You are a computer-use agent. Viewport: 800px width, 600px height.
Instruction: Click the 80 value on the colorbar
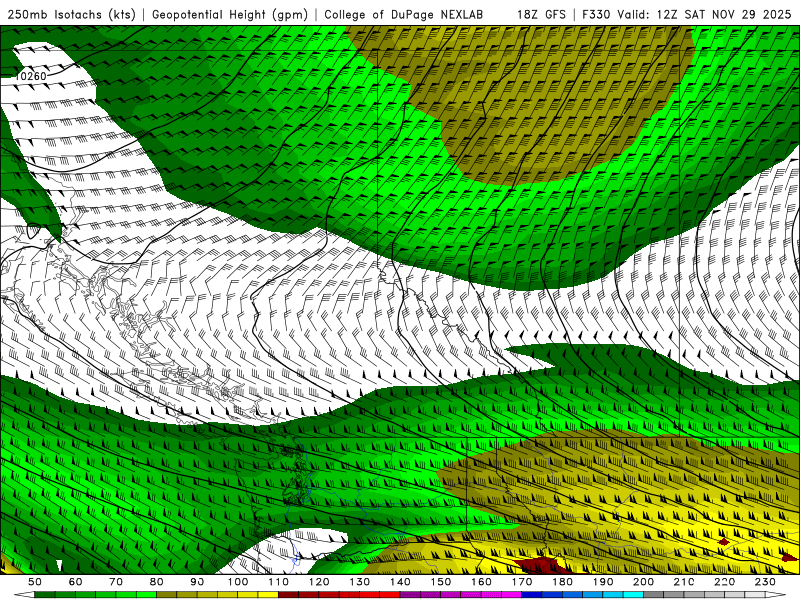(x=157, y=582)
